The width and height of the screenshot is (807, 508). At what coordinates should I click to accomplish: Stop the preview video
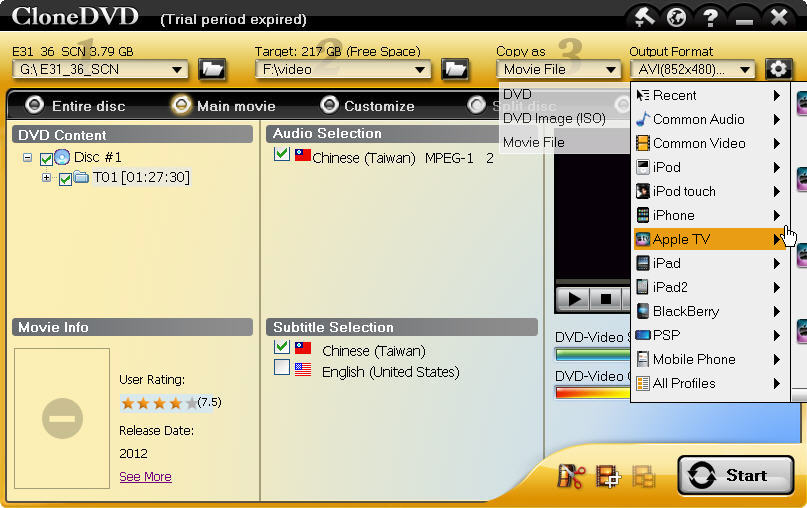(x=606, y=299)
